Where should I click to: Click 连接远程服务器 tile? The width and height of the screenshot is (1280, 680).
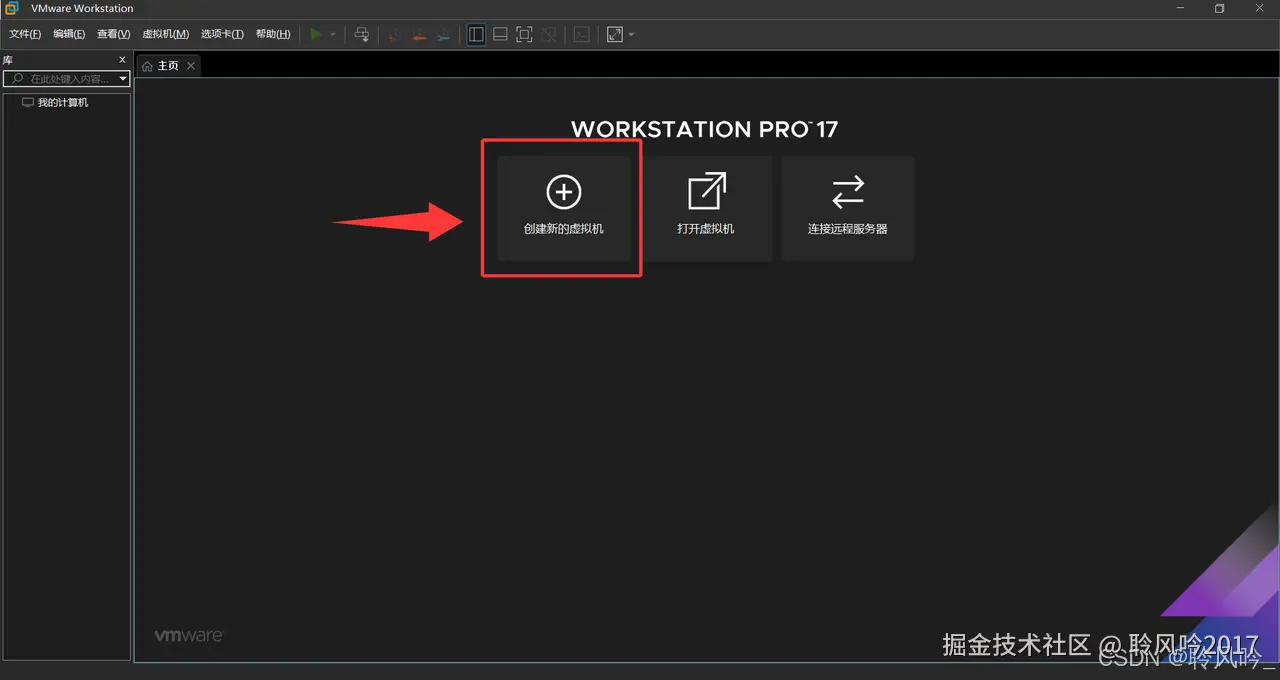click(x=848, y=208)
